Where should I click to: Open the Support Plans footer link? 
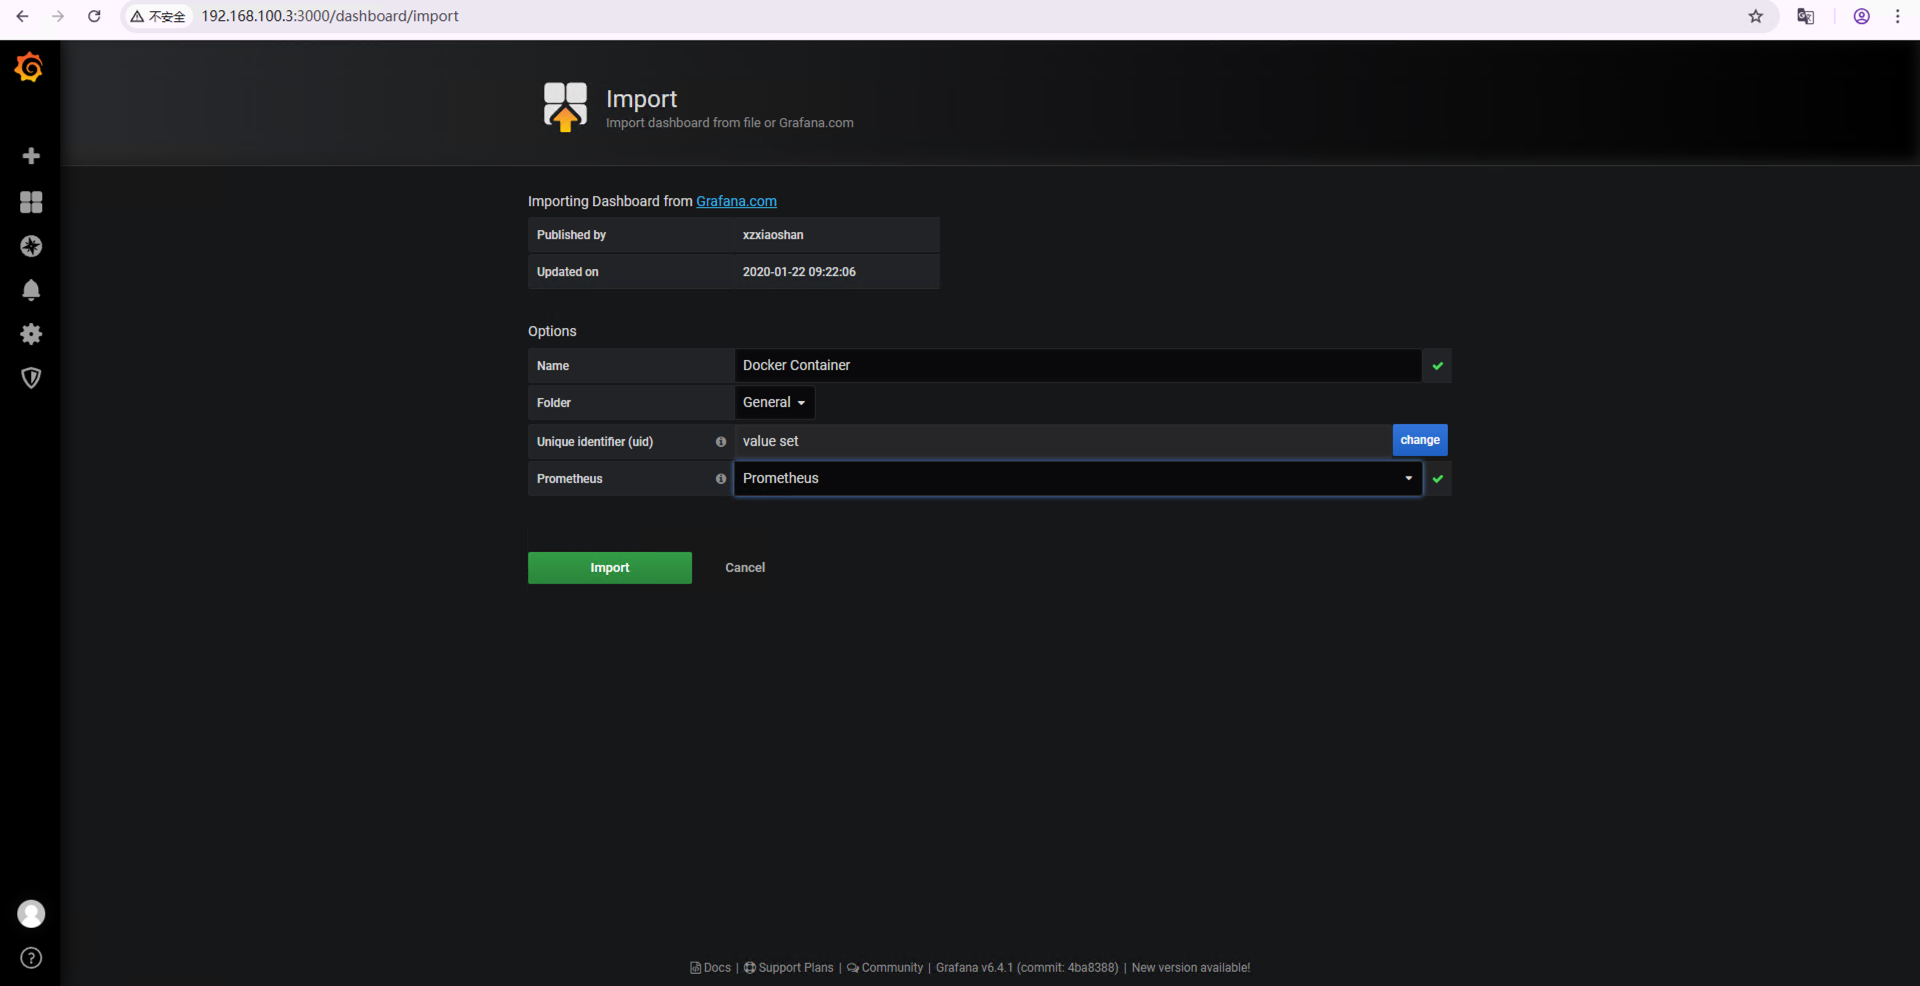(789, 968)
